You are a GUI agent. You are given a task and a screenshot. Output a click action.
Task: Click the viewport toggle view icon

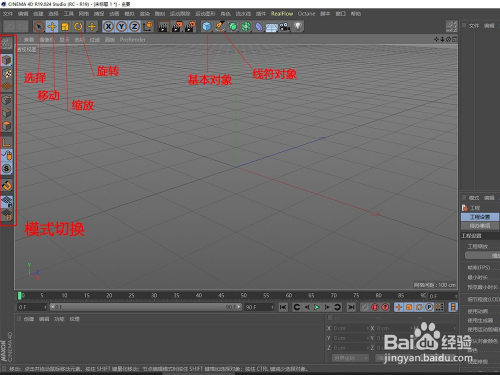tap(454, 39)
